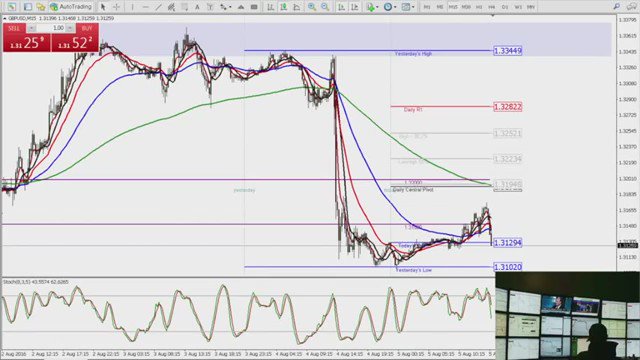Select the up-arrow triangle tool
The height and width of the screenshot is (360, 640).
point(241,7)
